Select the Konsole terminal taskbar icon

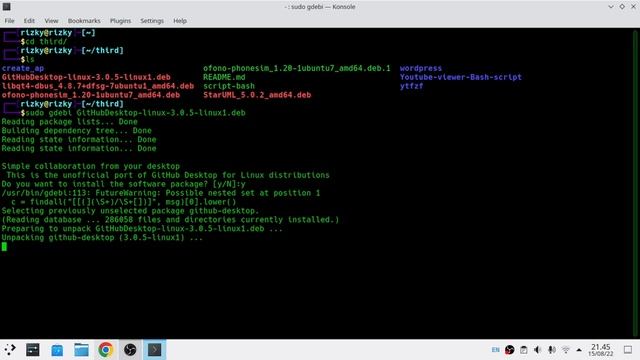click(154, 349)
